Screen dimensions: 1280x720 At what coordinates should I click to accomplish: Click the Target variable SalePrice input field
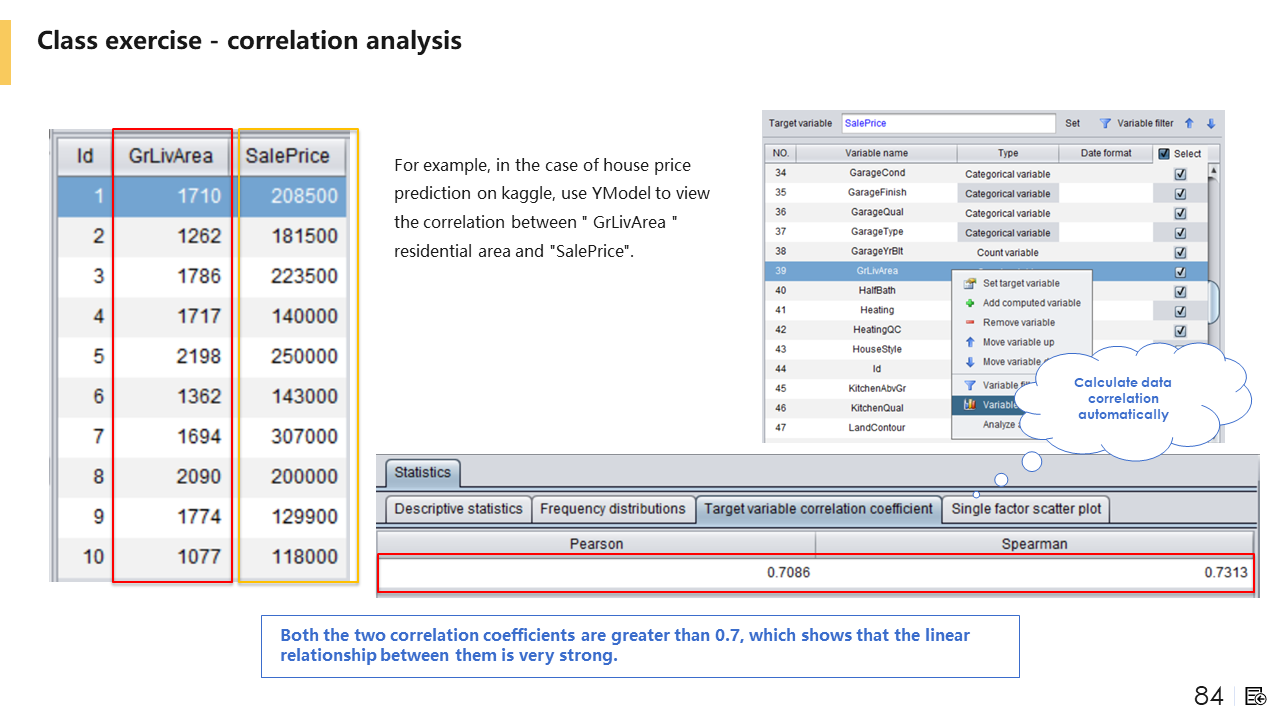click(947, 124)
